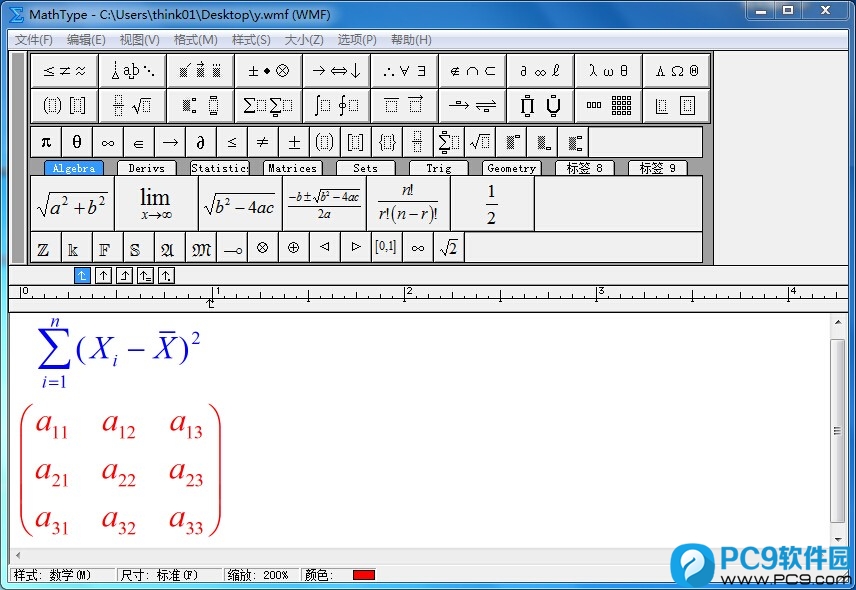Open the 编辑(E) menu
The image size is (856, 590).
[86, 40]
